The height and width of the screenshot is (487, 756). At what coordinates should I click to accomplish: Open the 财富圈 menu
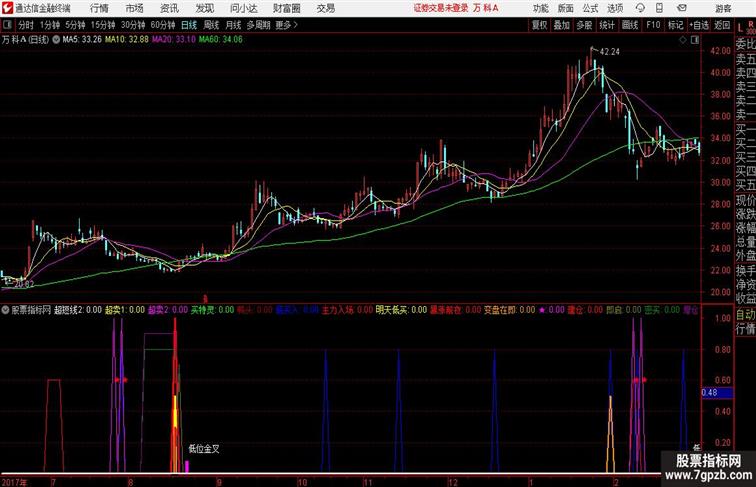pyautogui.click(x=286, y=8)
